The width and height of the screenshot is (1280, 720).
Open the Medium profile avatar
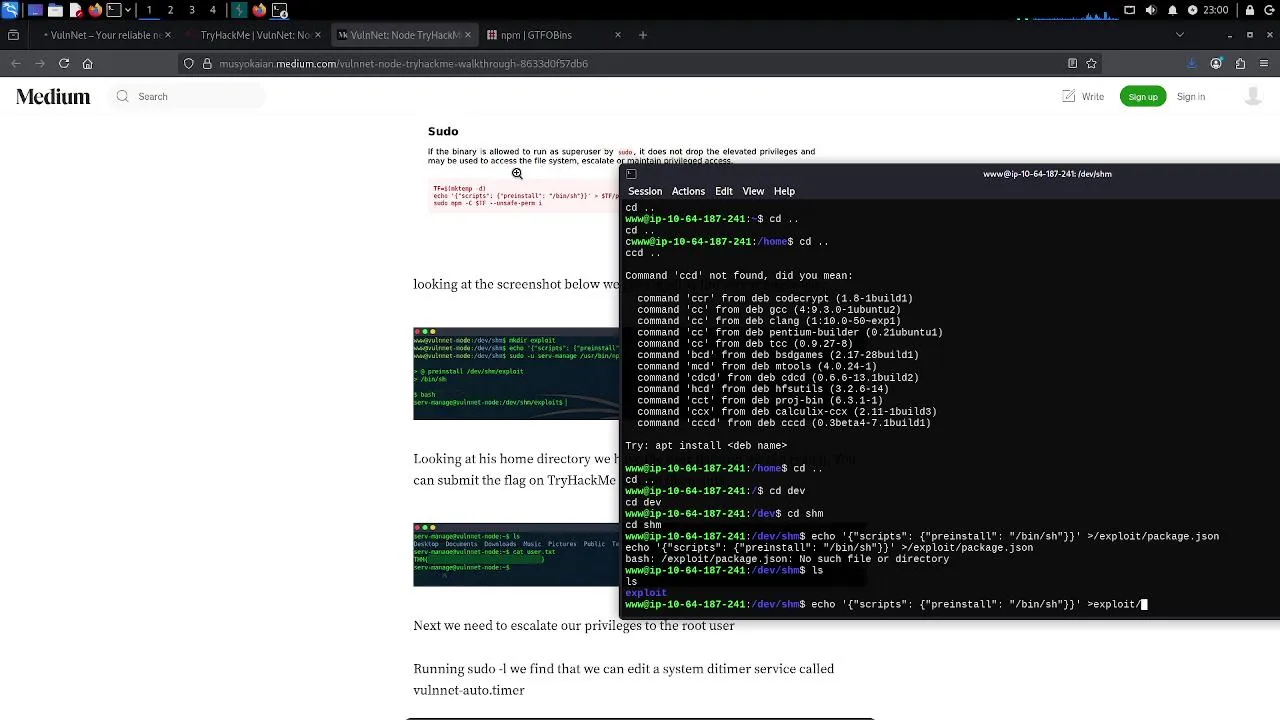pyautogui.click(x=1253, y=96)
